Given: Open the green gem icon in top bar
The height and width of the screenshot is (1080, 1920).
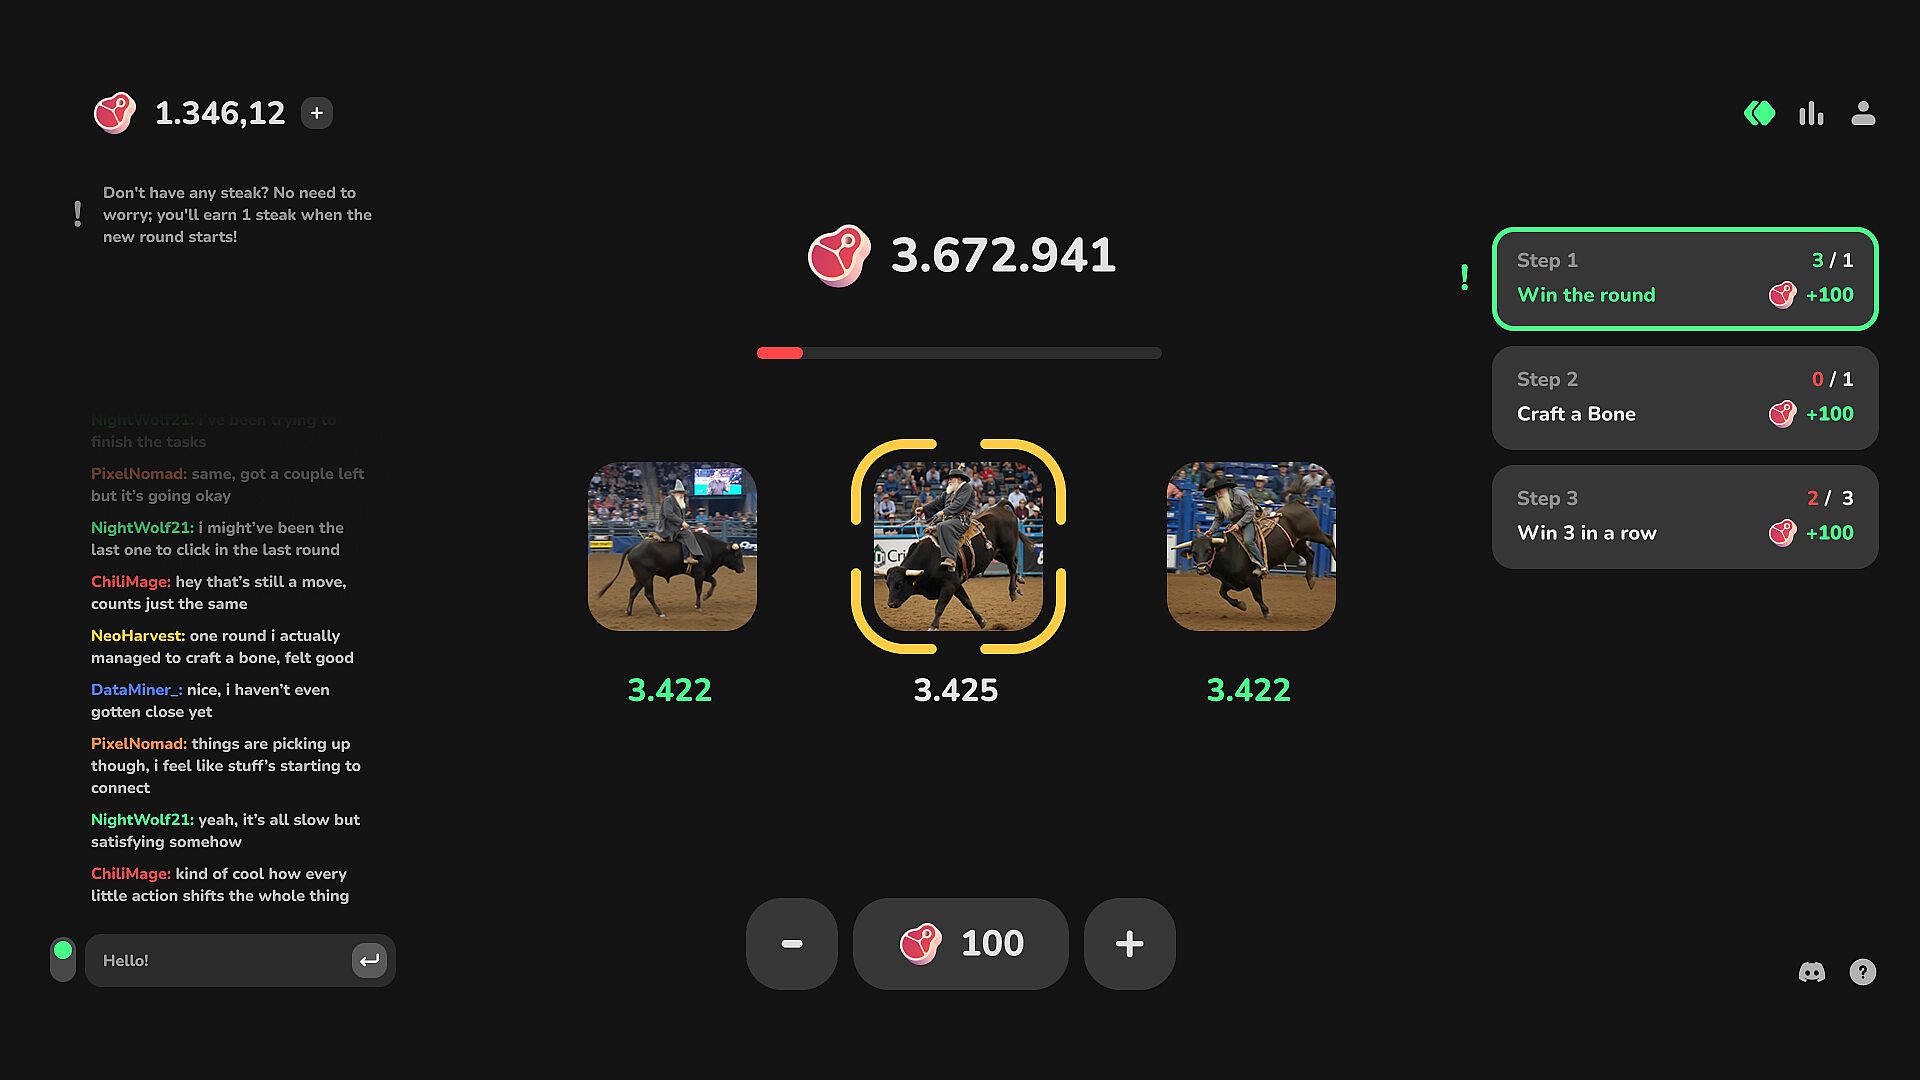Looking at the screenshot, I should [x=1759, y=114].
